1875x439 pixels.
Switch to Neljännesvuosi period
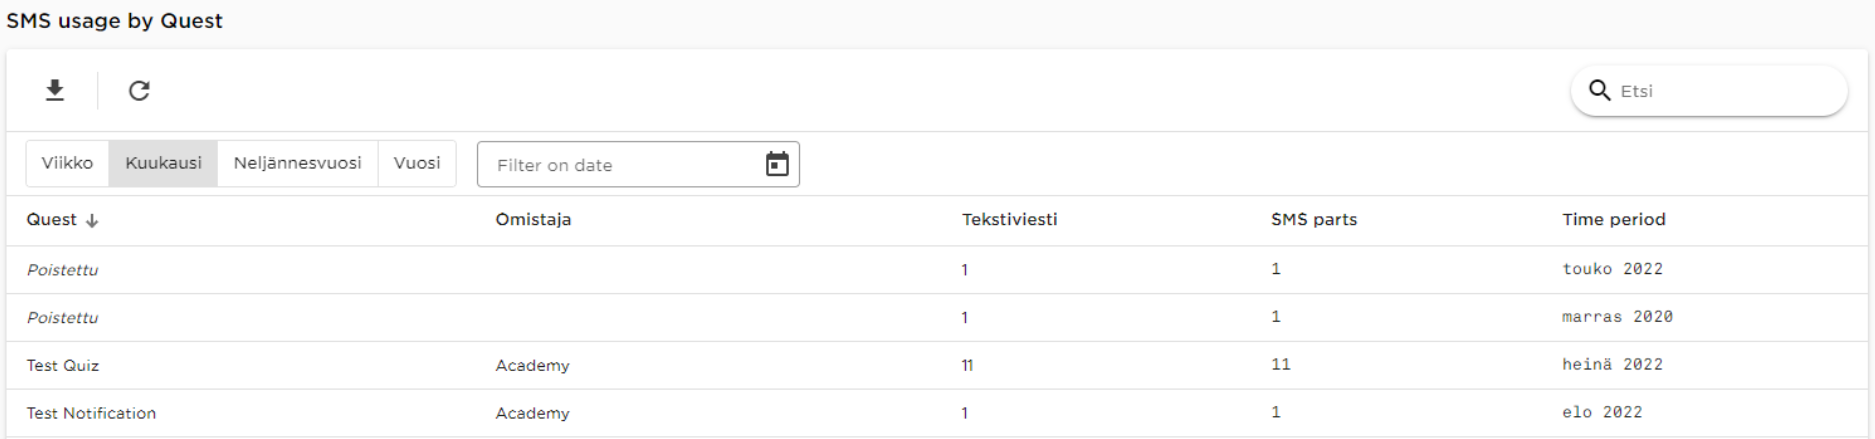(297, 163)
